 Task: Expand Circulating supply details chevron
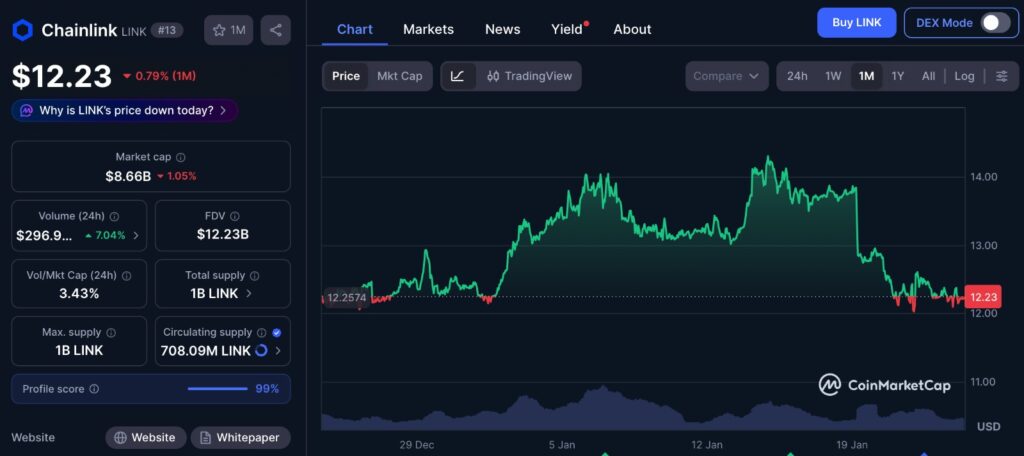click(x=278, y=351)
